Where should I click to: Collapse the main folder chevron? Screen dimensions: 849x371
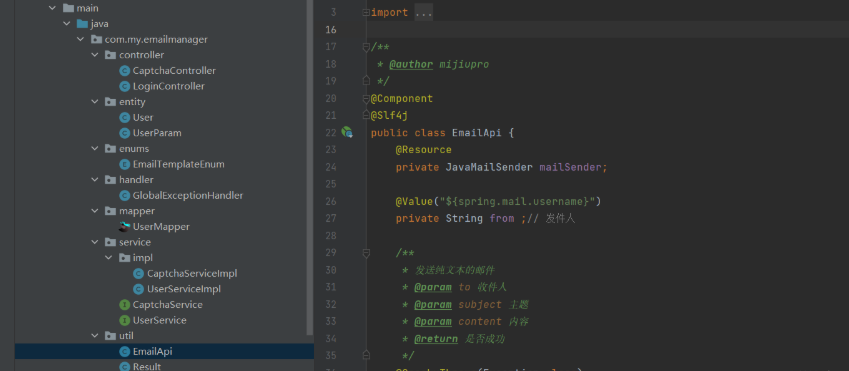pos(53,8)
